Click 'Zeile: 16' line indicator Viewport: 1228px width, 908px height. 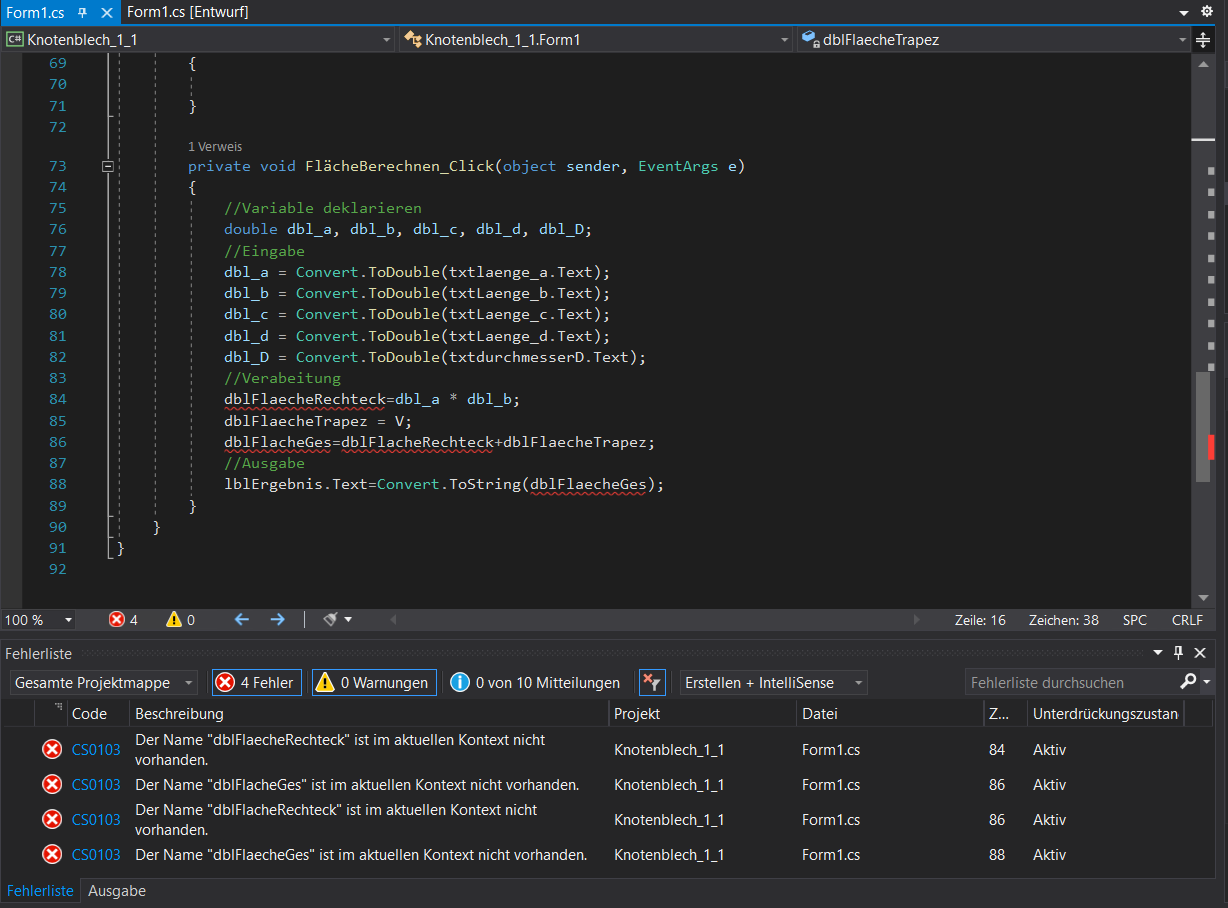click(x=980, y=620)
